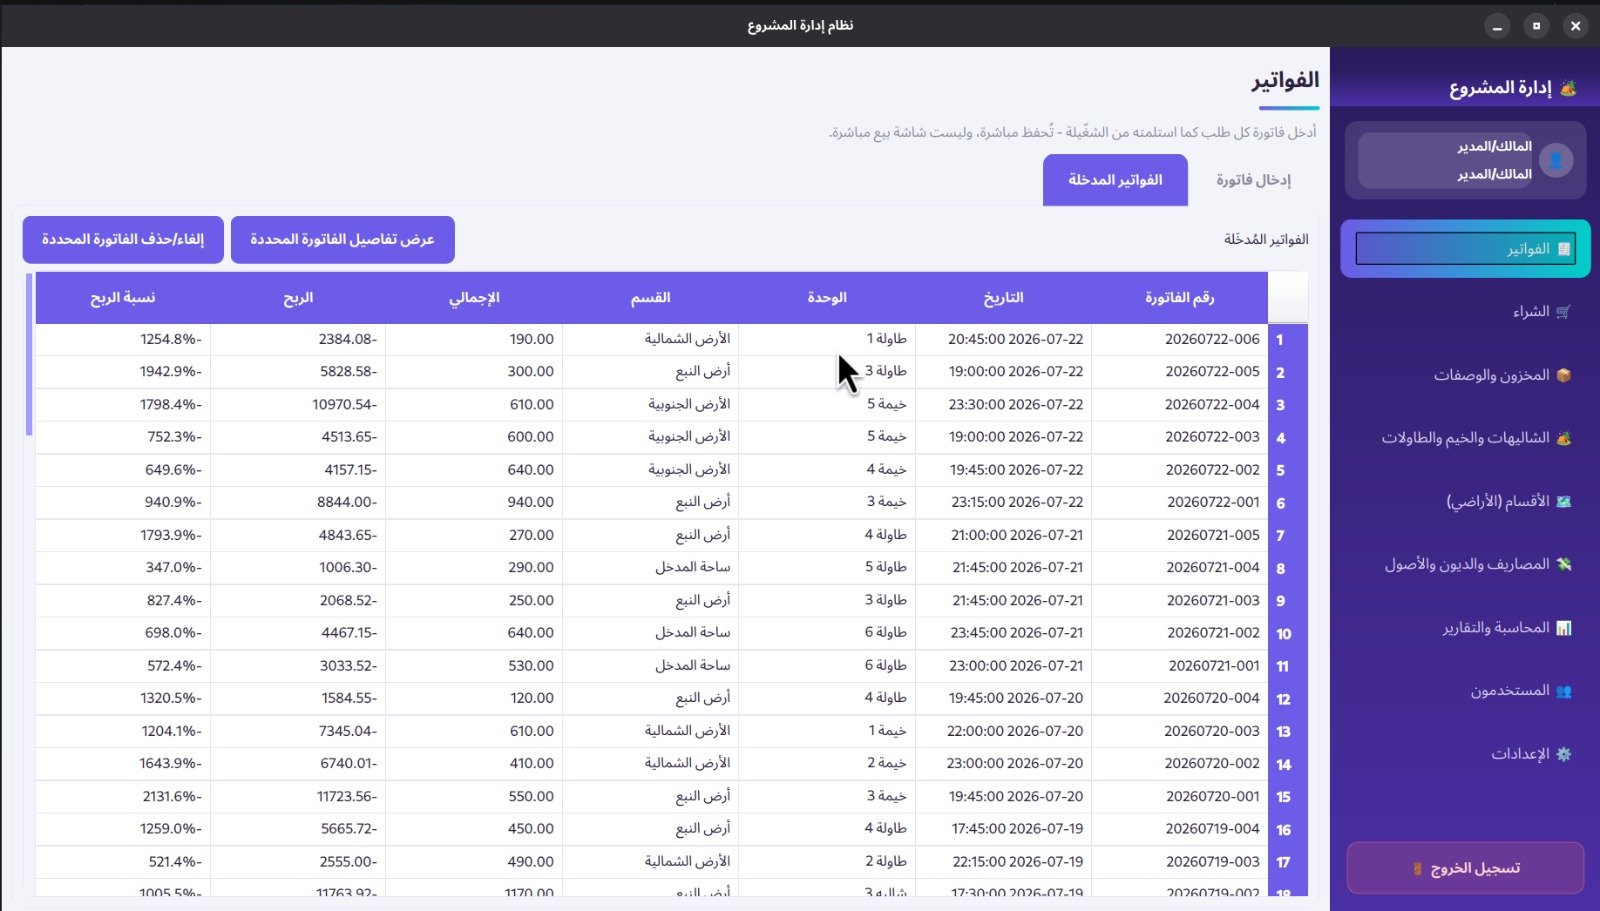
Task: Open الفواتير in the sidebar menu
Action: pos(1465,249)
